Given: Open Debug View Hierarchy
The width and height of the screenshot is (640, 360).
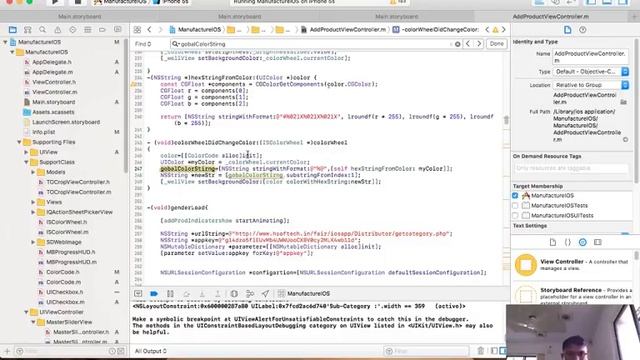Looking at the screenshot, I should [x=234, y=293].
